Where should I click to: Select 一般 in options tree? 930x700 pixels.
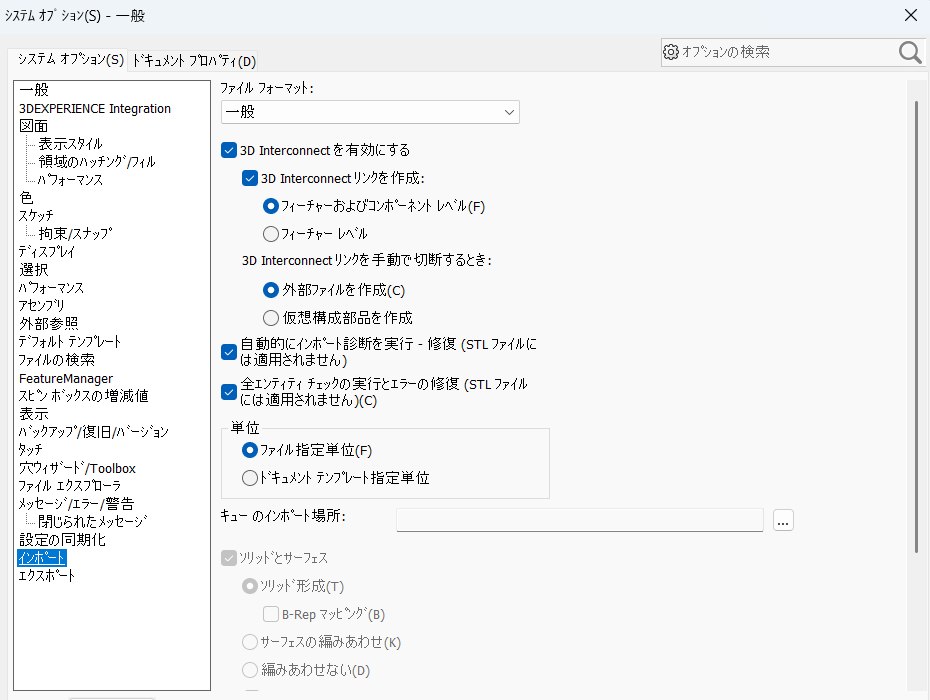pyautogui.click(x=34, y=90)
